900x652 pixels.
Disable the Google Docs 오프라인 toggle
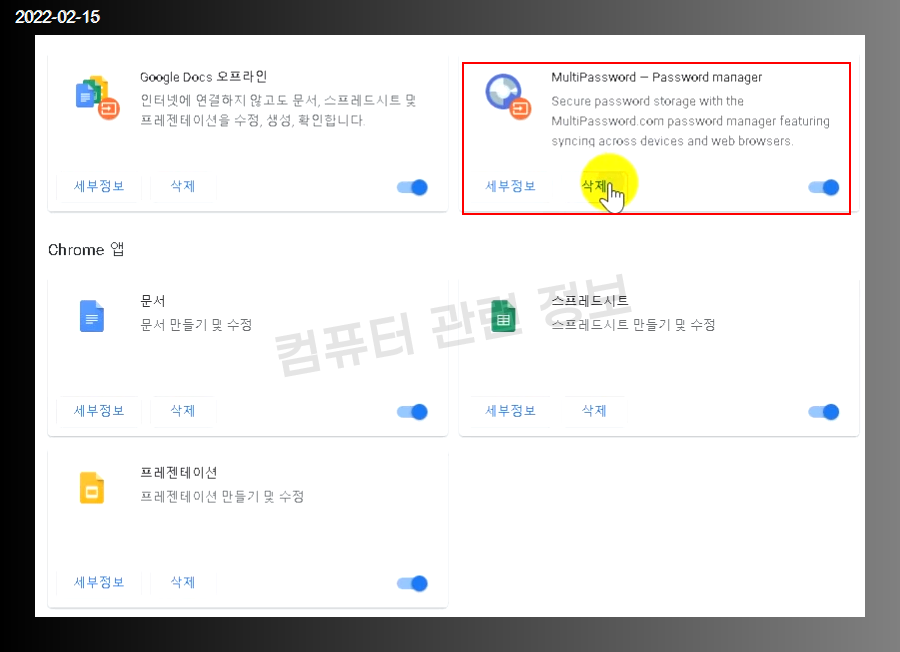coord(412,187)
